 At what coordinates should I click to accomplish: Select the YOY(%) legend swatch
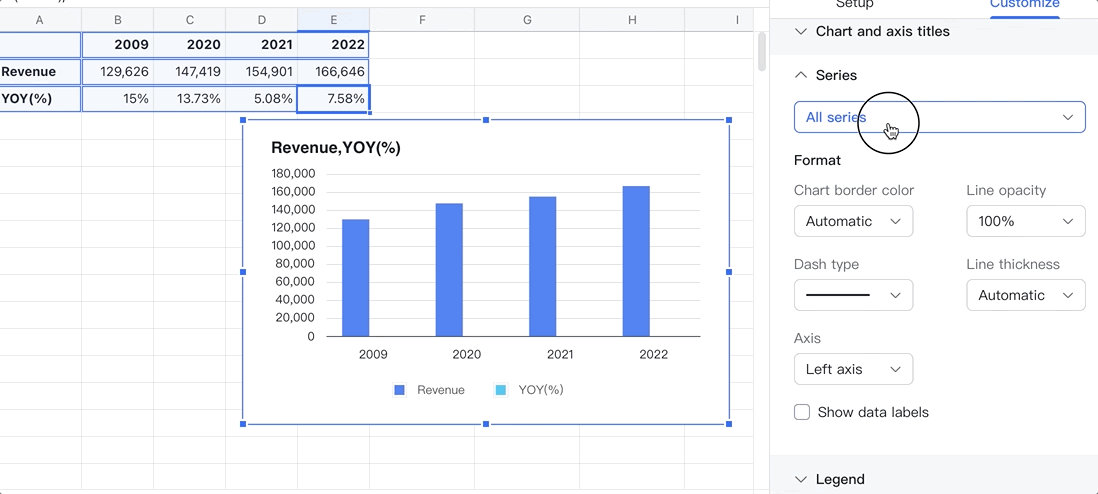point(501,390)
